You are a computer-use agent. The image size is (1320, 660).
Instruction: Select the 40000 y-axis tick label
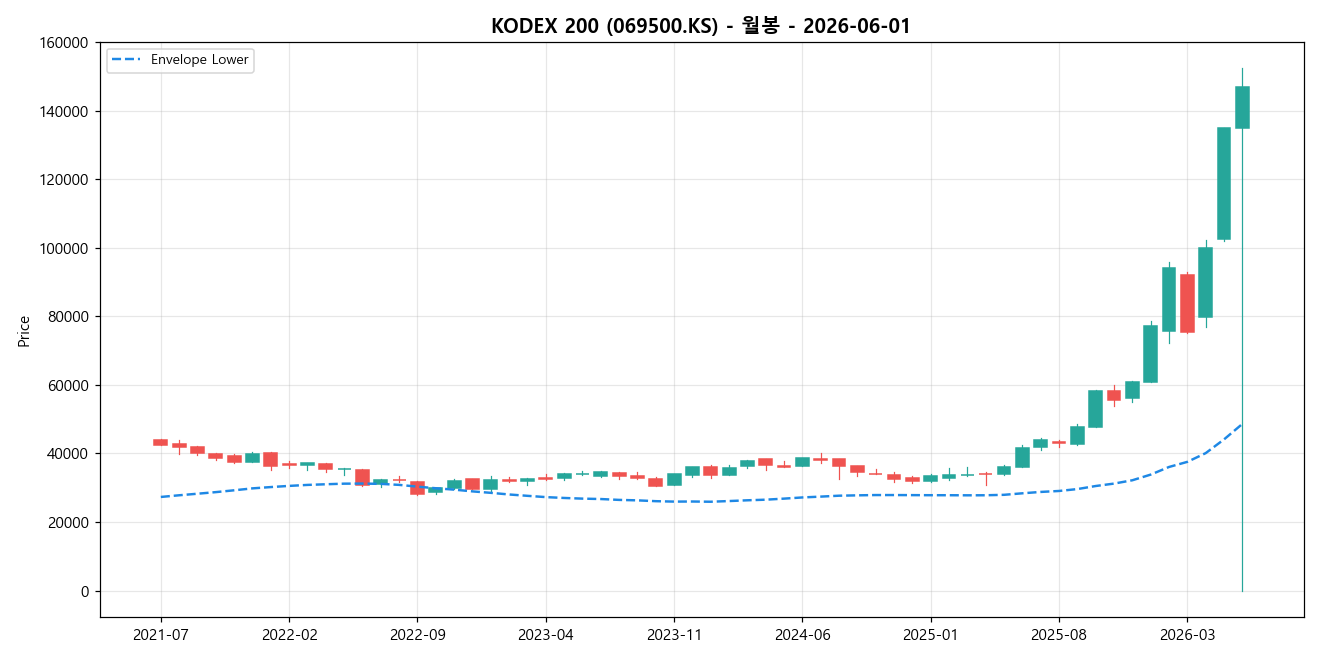pos(69,454)
